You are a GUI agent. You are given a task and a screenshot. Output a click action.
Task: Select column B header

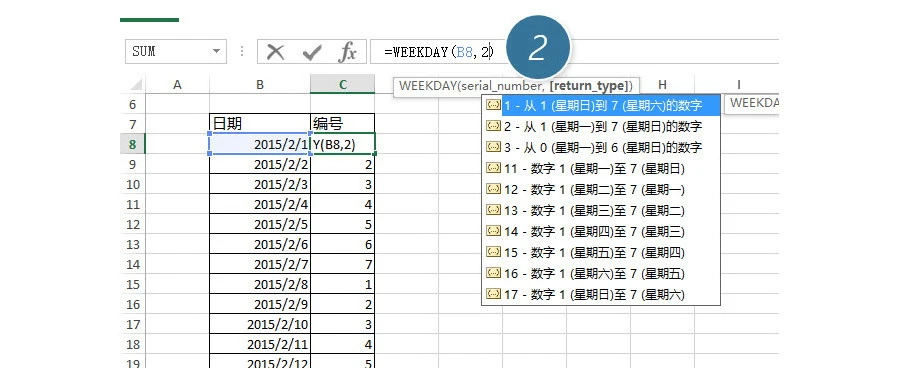point(260,85)
